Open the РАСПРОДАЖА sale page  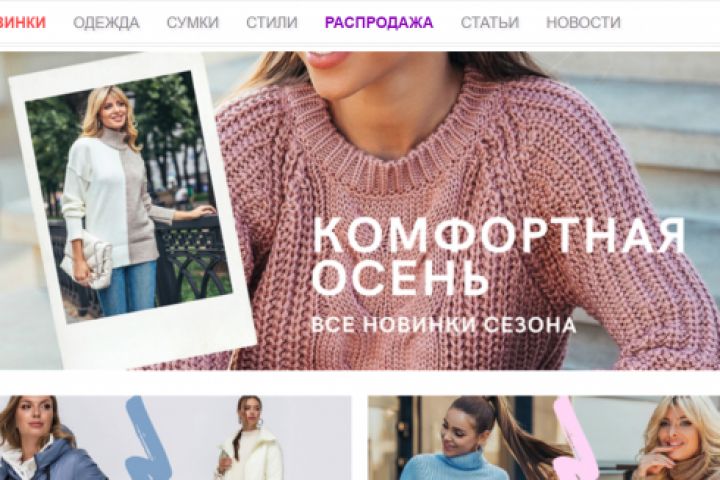[378, 22]
